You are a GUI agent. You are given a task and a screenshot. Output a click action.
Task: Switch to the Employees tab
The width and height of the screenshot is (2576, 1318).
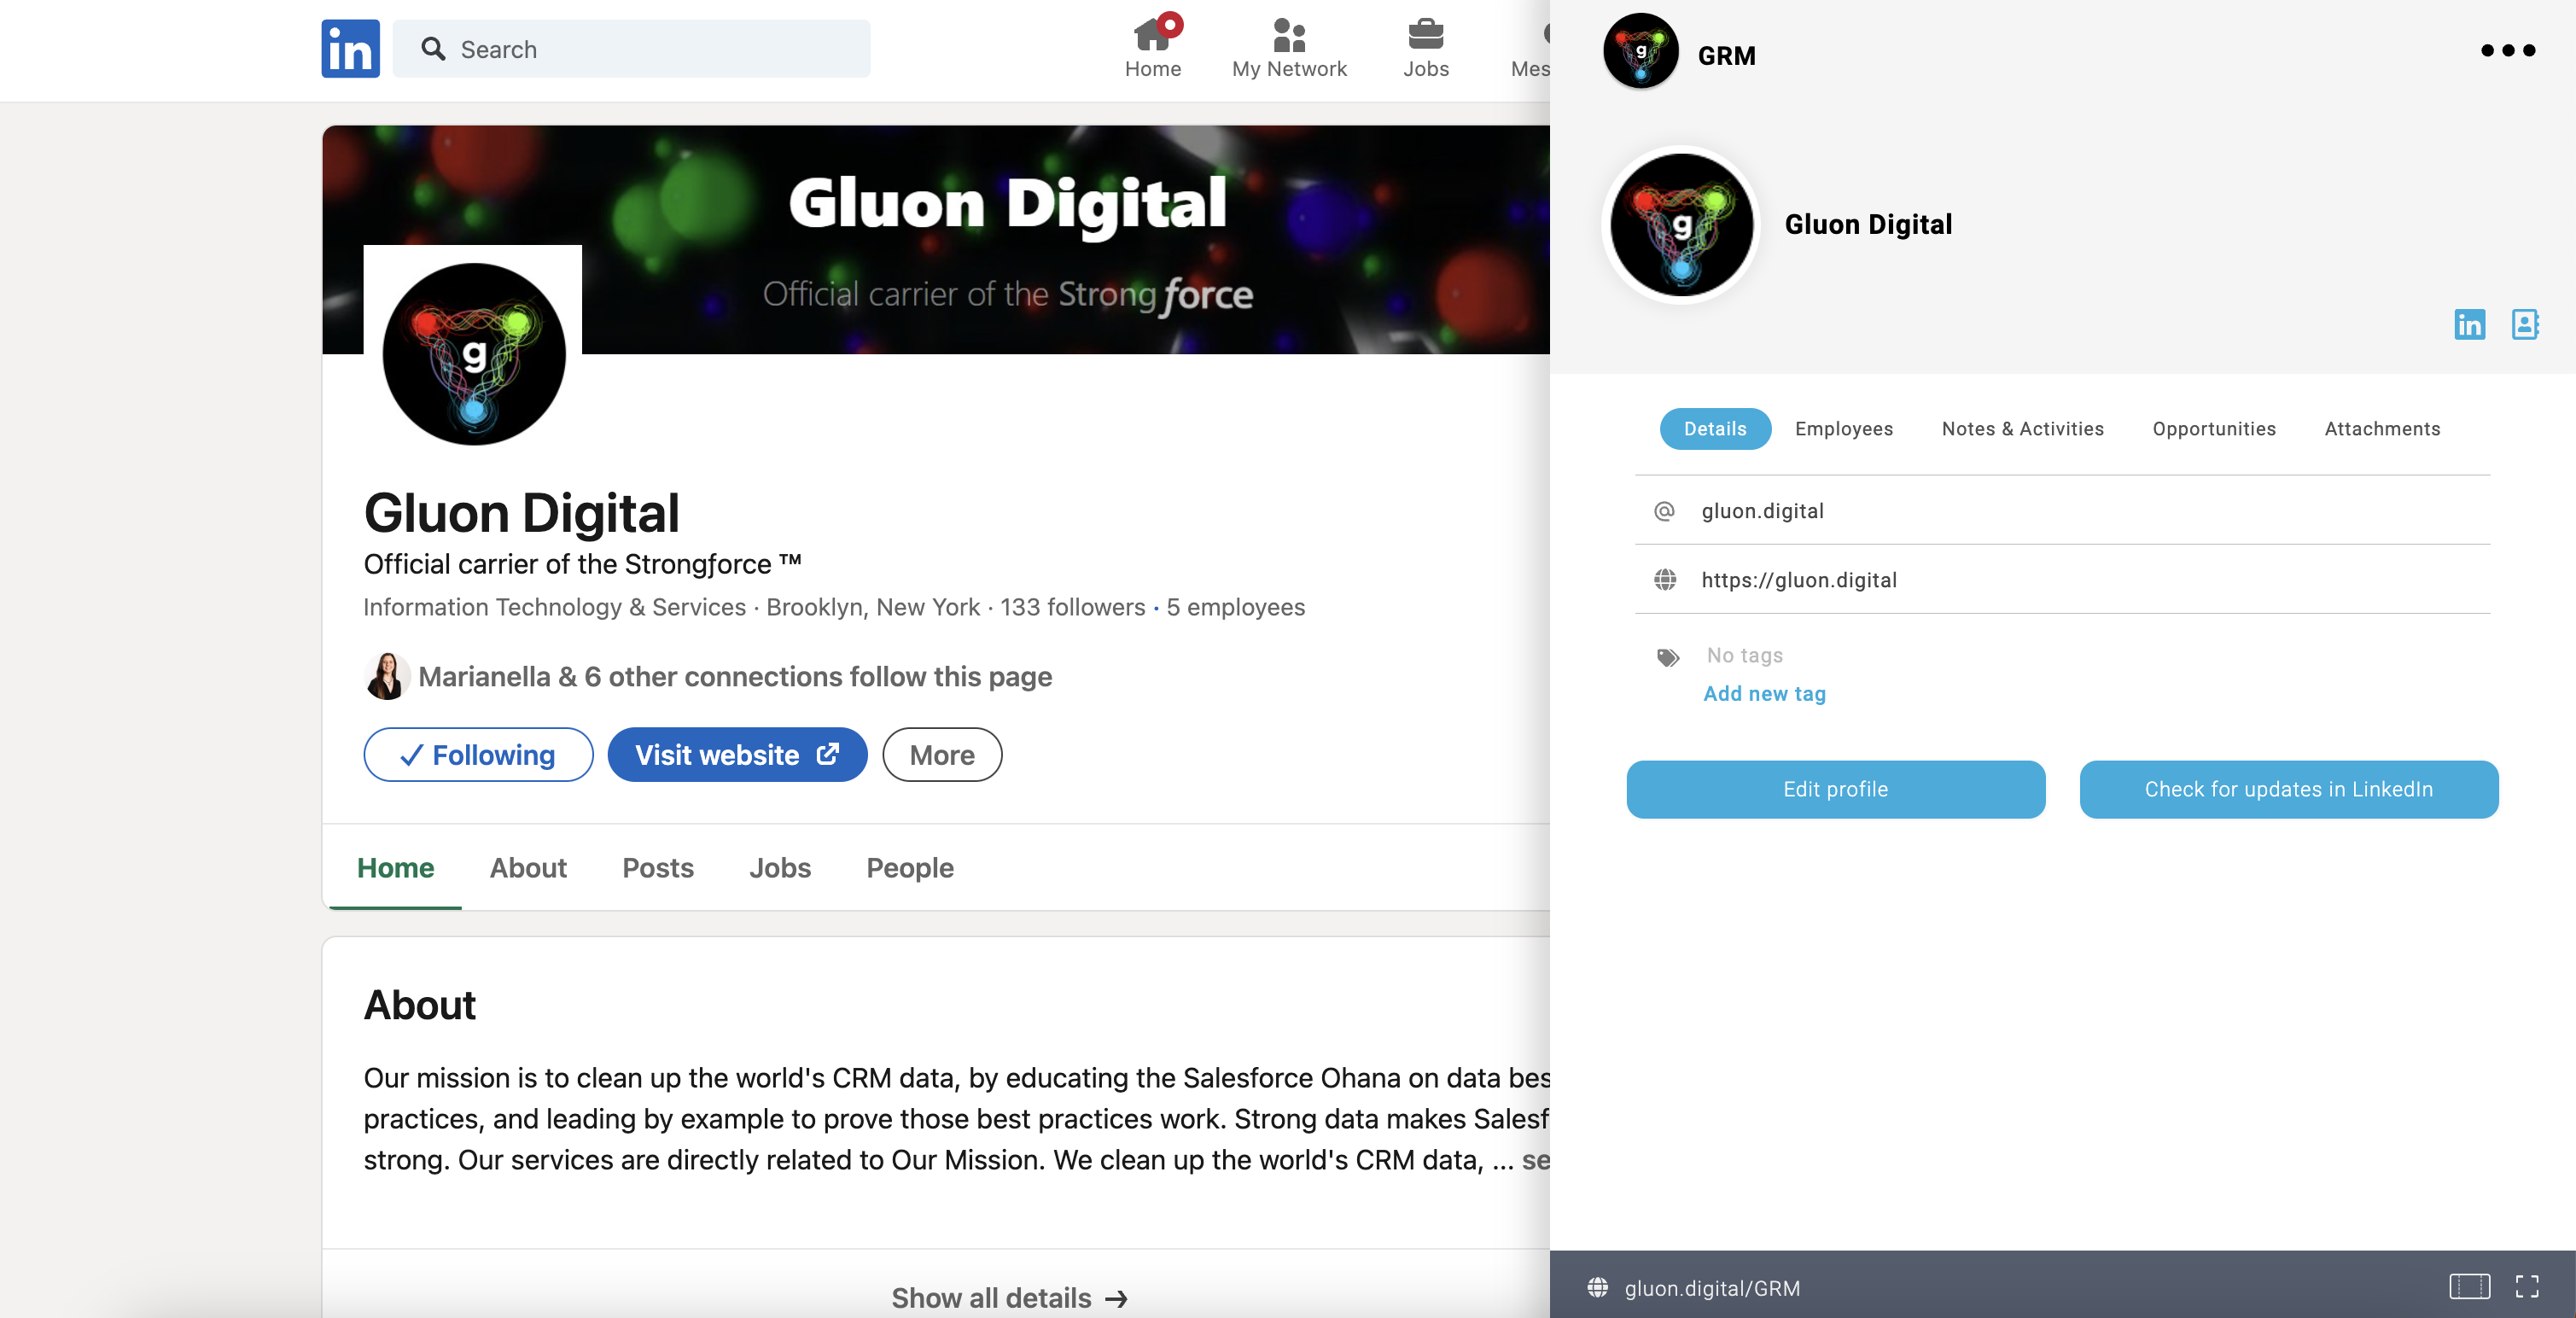pos(1843,429)
